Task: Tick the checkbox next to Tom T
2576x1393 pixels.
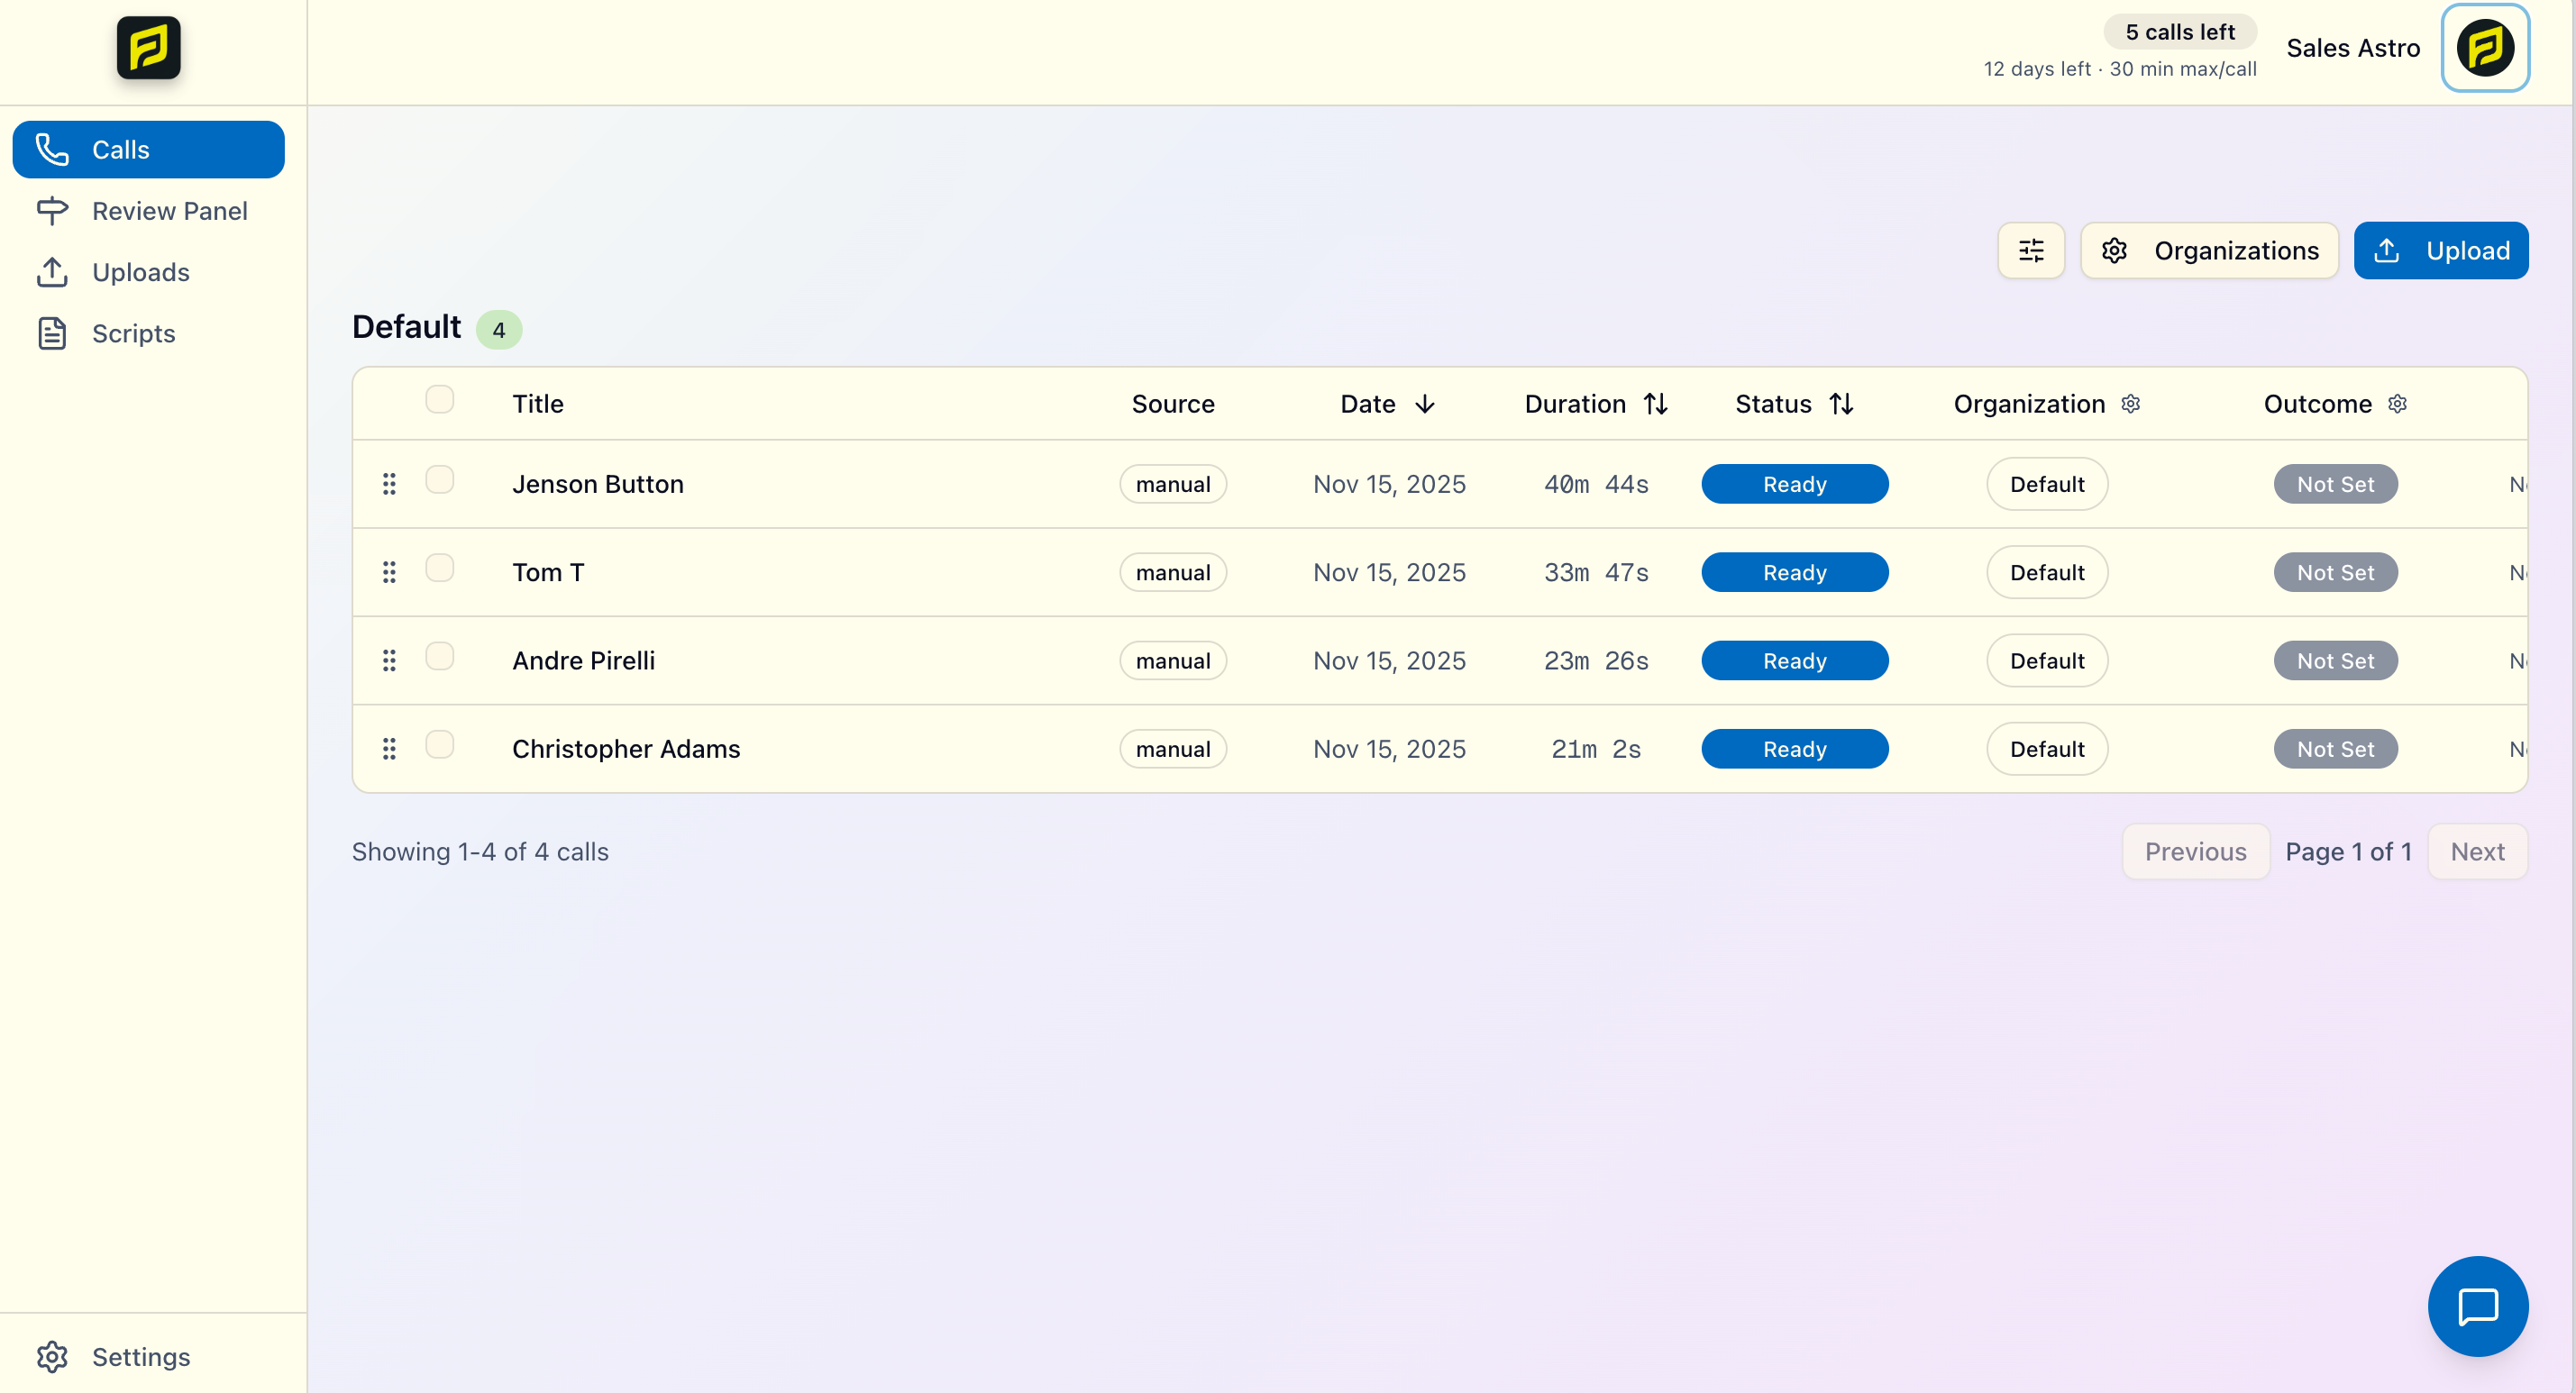Action: click(x=440, y=567)
